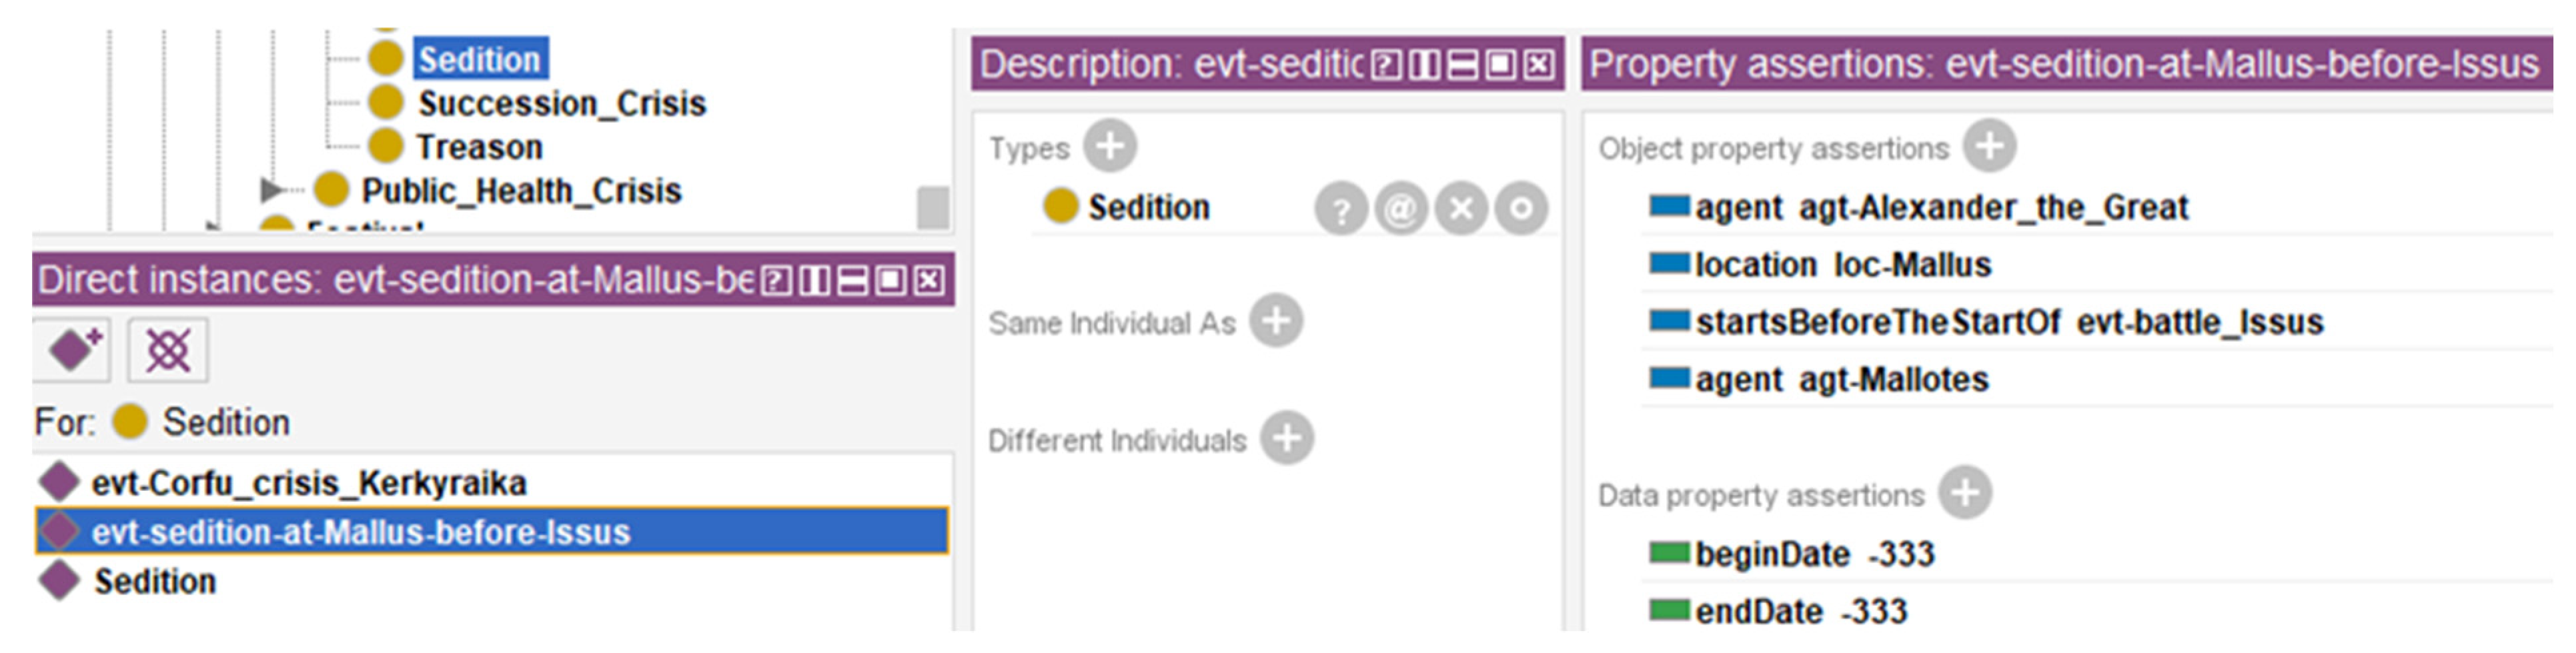
Task: Select the Succession_Crisis class
Action: [x=561, y=103]
